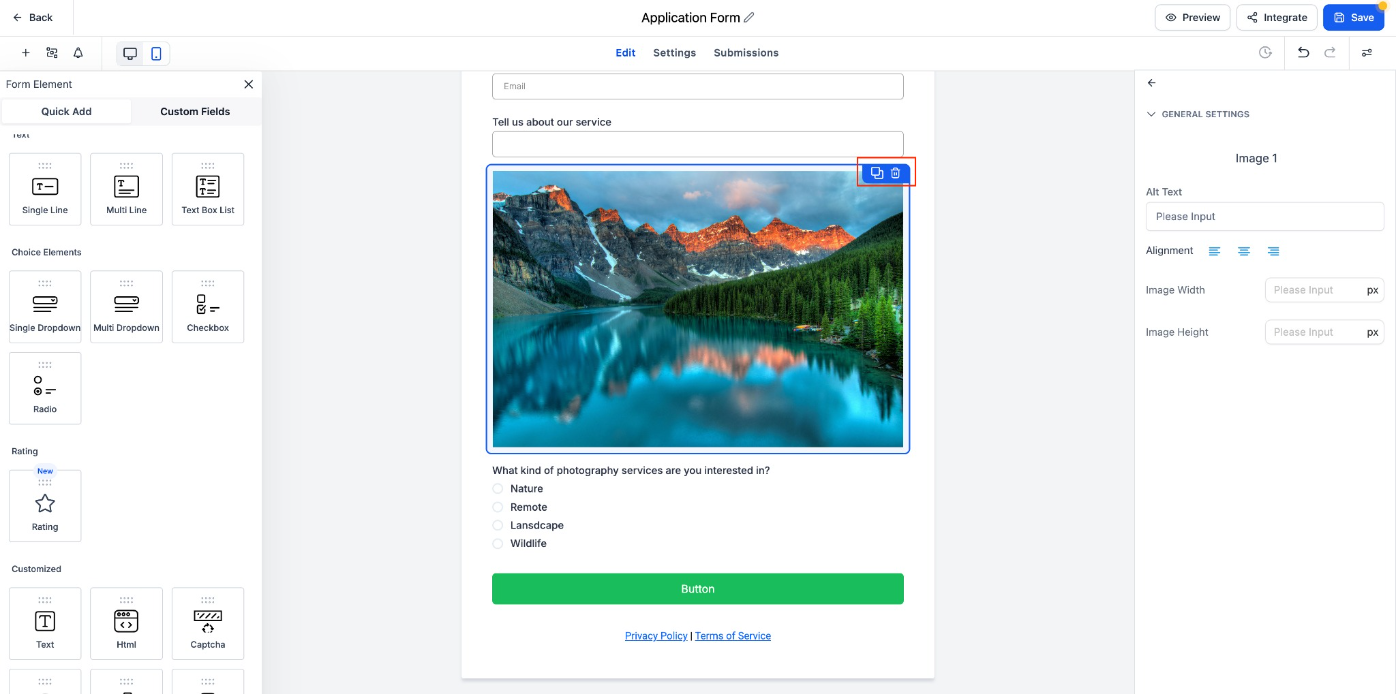The height and width of the screenshot is (694, 1396).
Task: Add a Single Dropdown element
Action: tap(45, 307)
